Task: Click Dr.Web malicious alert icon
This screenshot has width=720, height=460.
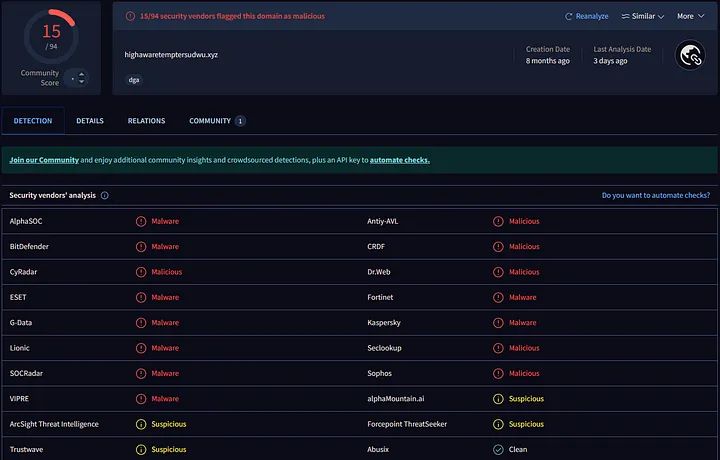Action: pyautogui.click(x=498, y=272)
